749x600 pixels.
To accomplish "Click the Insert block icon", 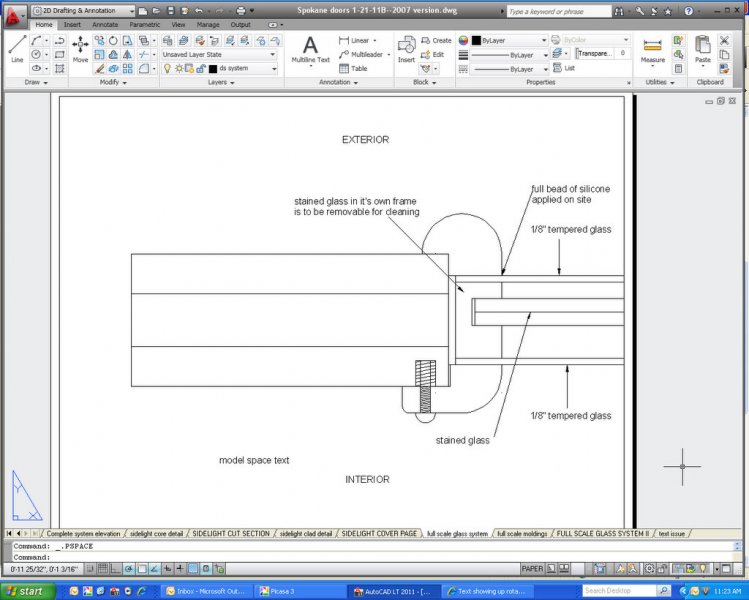I will 407,48.
